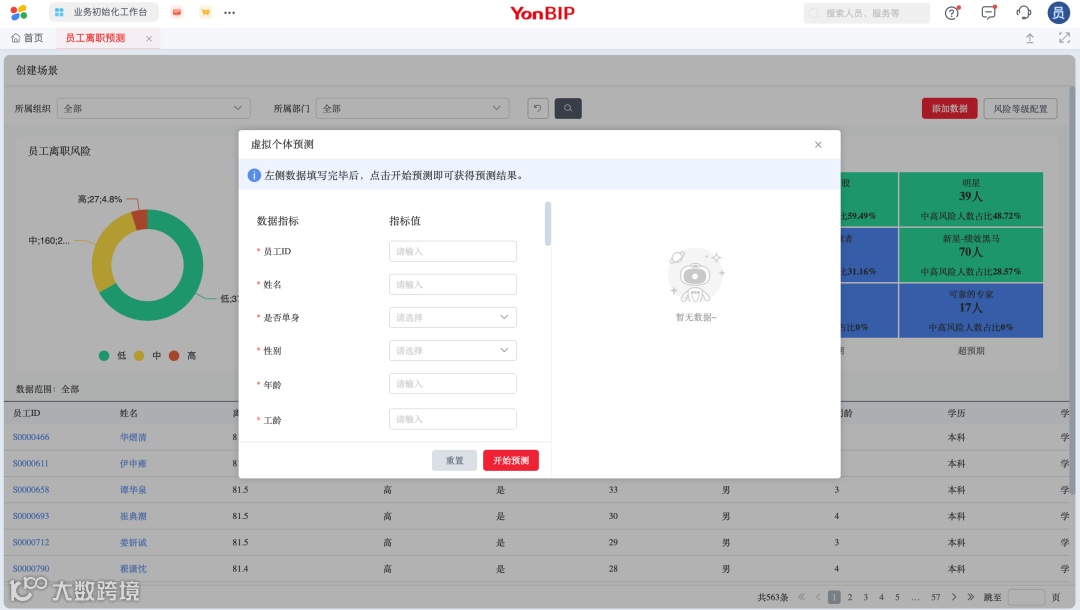Toggle fullscreen expand icon at top right

[x=1064, y=39]
